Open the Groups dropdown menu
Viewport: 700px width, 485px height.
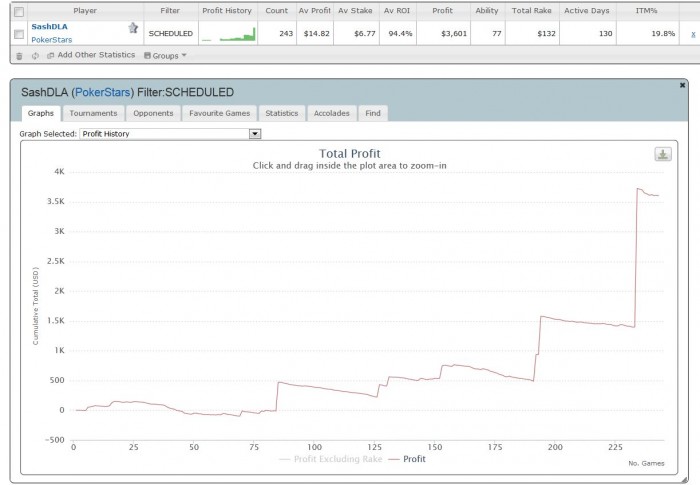pos(165,55)
